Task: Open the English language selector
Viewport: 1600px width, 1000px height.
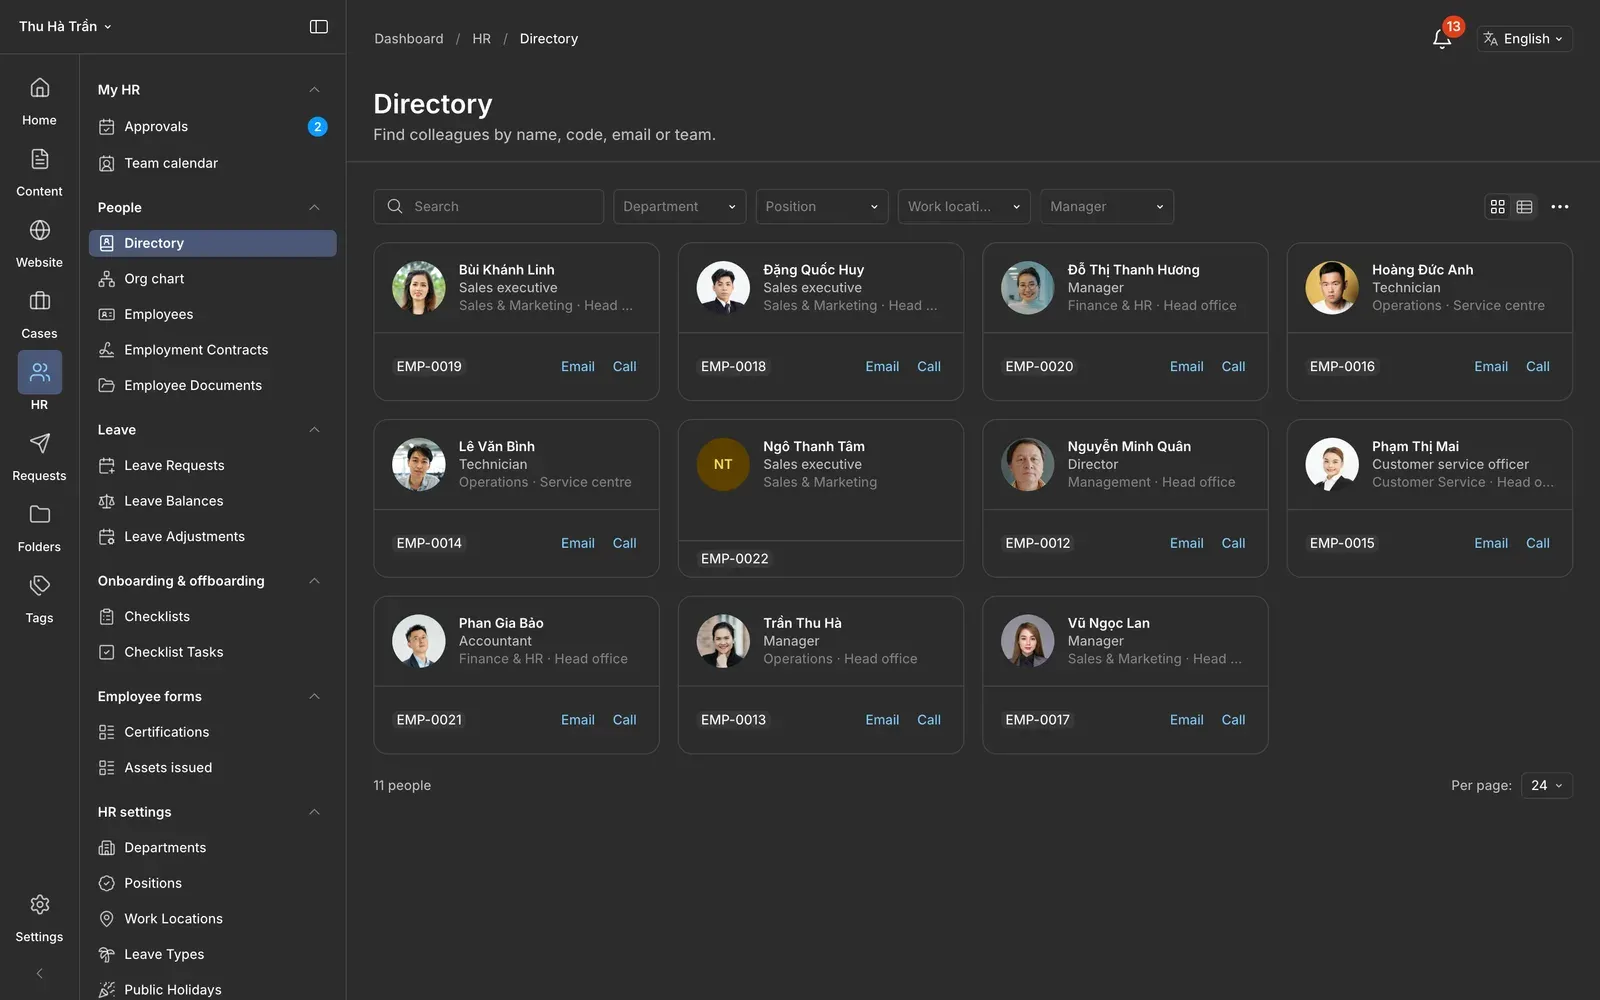Action: pyautogui.click(x=1525, y=39)
